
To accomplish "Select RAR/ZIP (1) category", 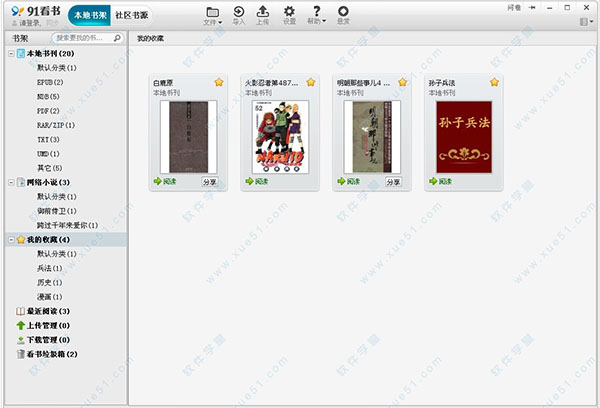I will coord(56,125).
